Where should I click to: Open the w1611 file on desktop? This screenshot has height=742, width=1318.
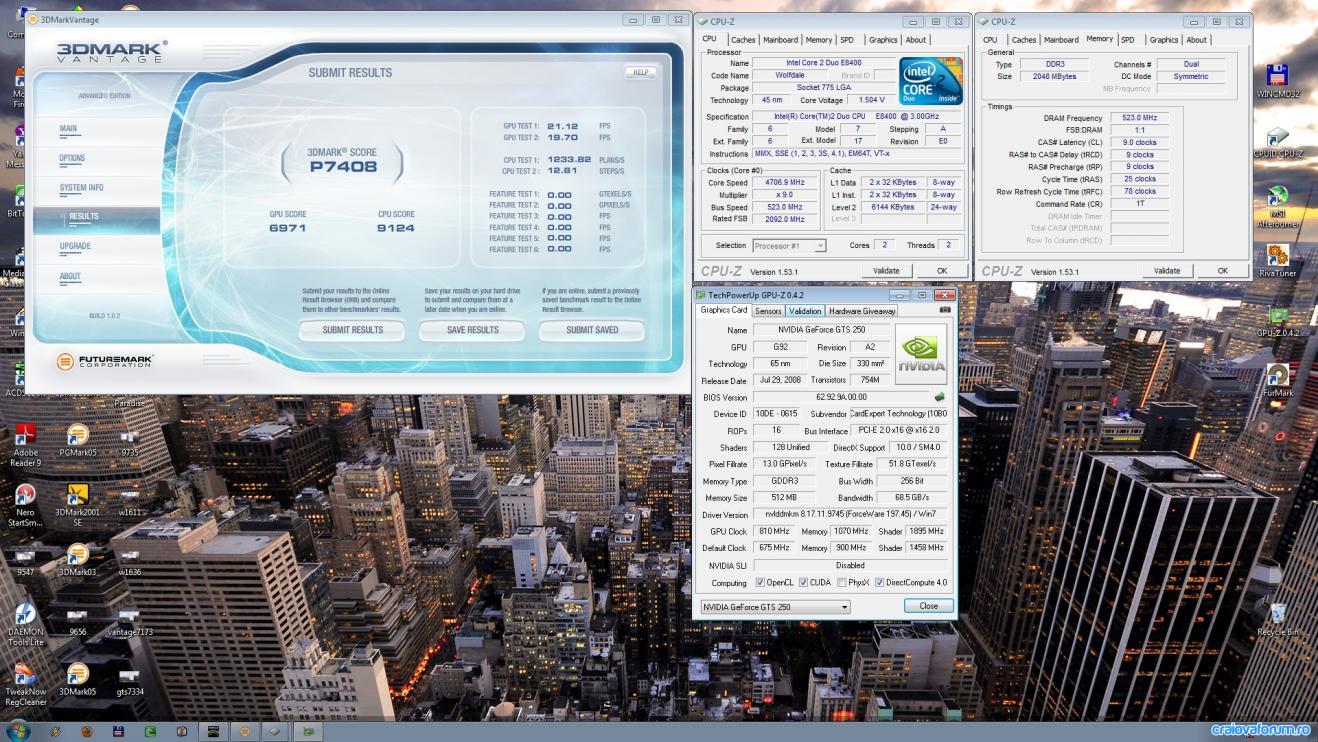tap(129, 501)
